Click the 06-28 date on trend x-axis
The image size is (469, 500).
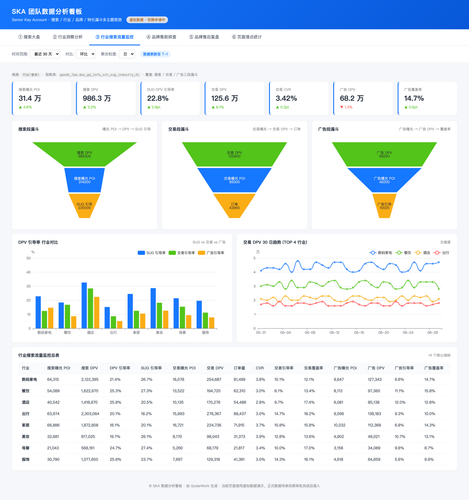(432, 333)
